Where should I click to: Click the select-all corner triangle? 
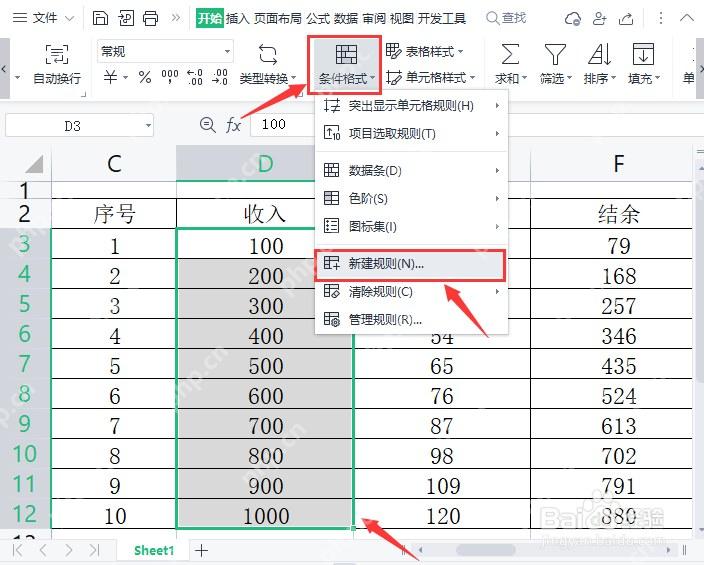pos(34,163)
